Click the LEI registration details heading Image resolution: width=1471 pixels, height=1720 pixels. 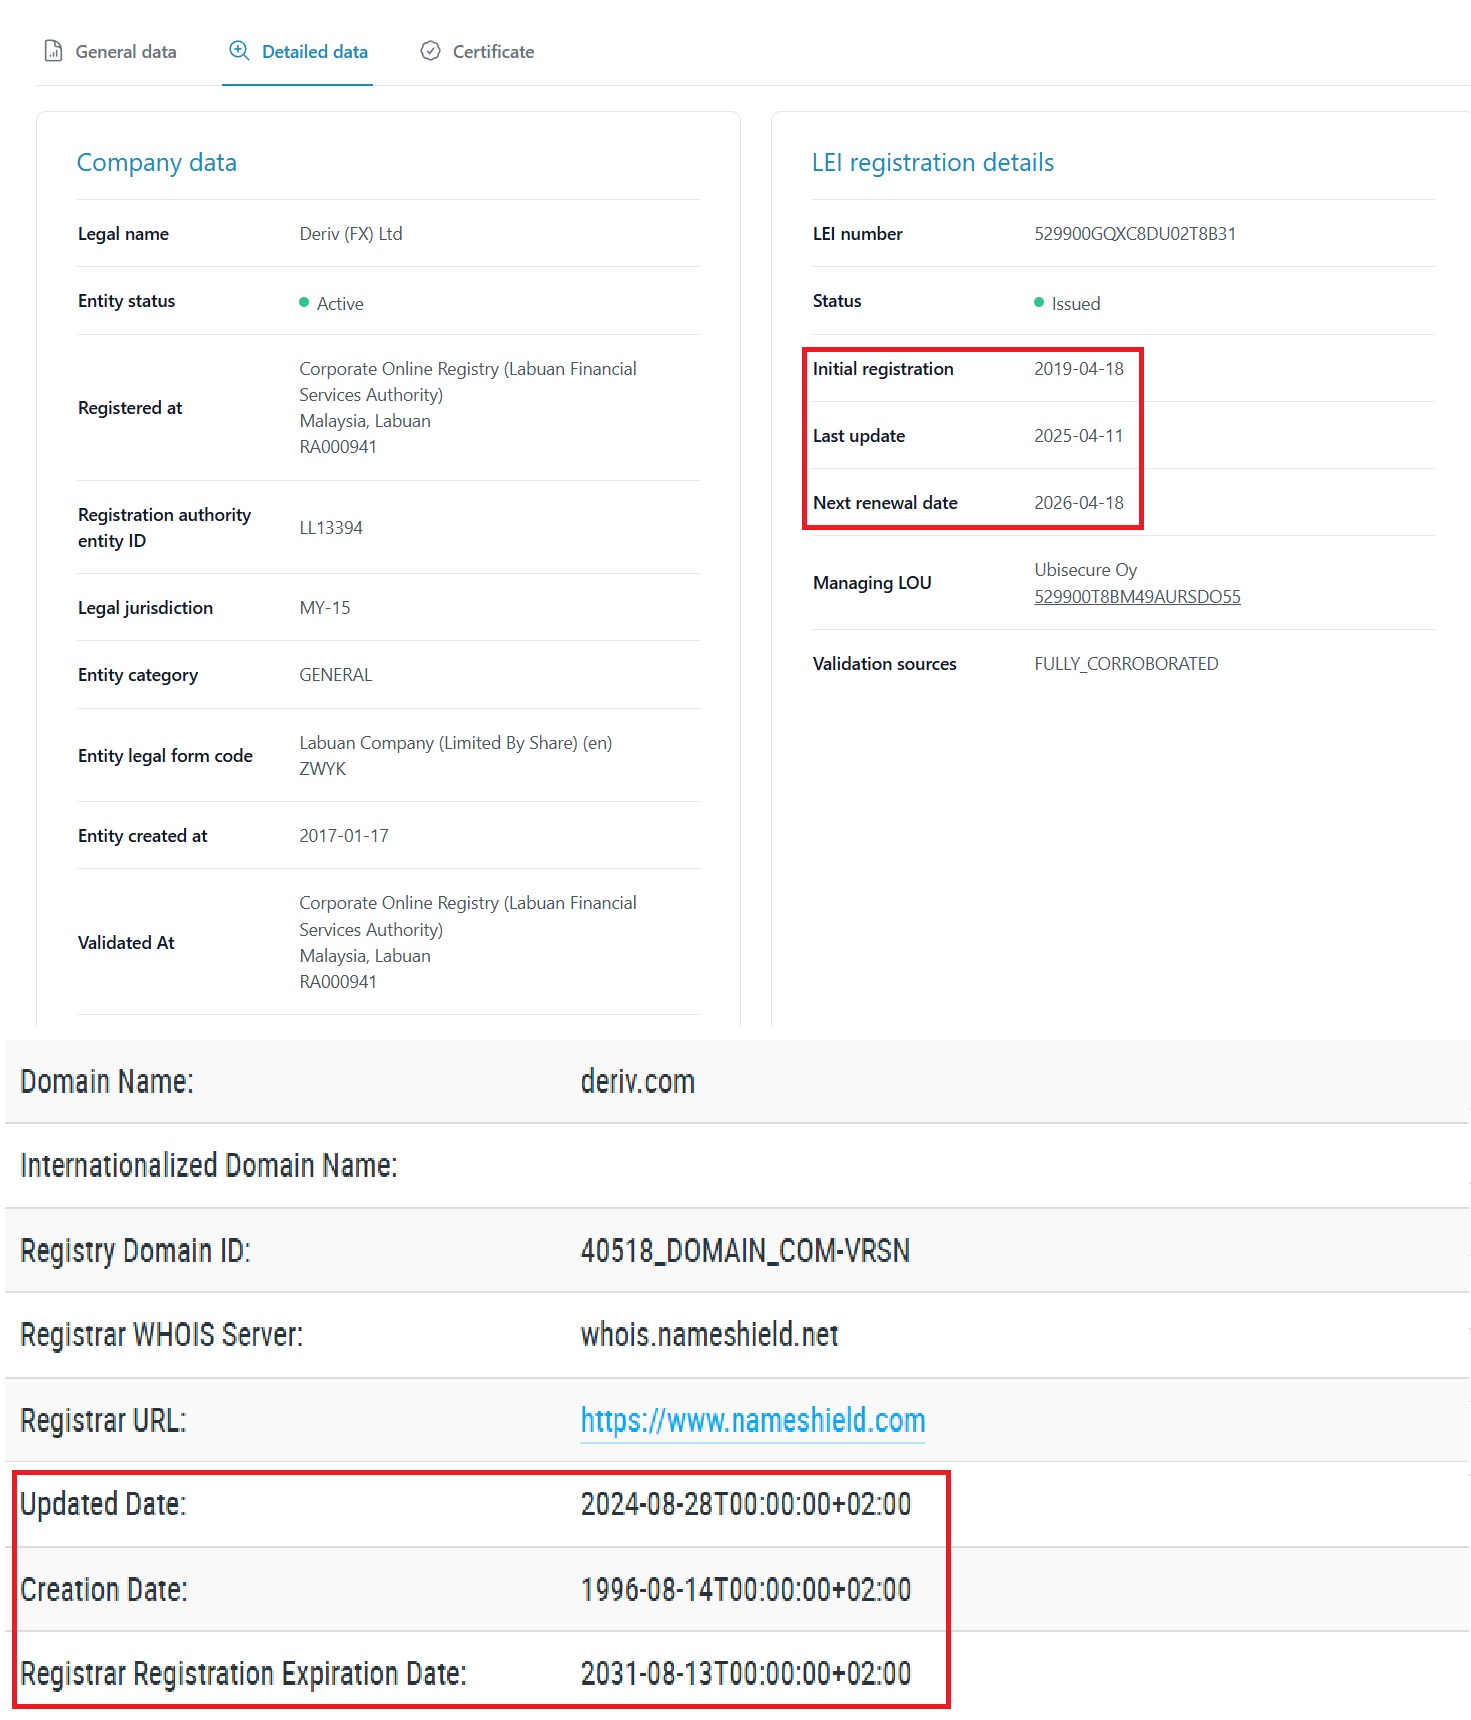(x=932, y=163)
